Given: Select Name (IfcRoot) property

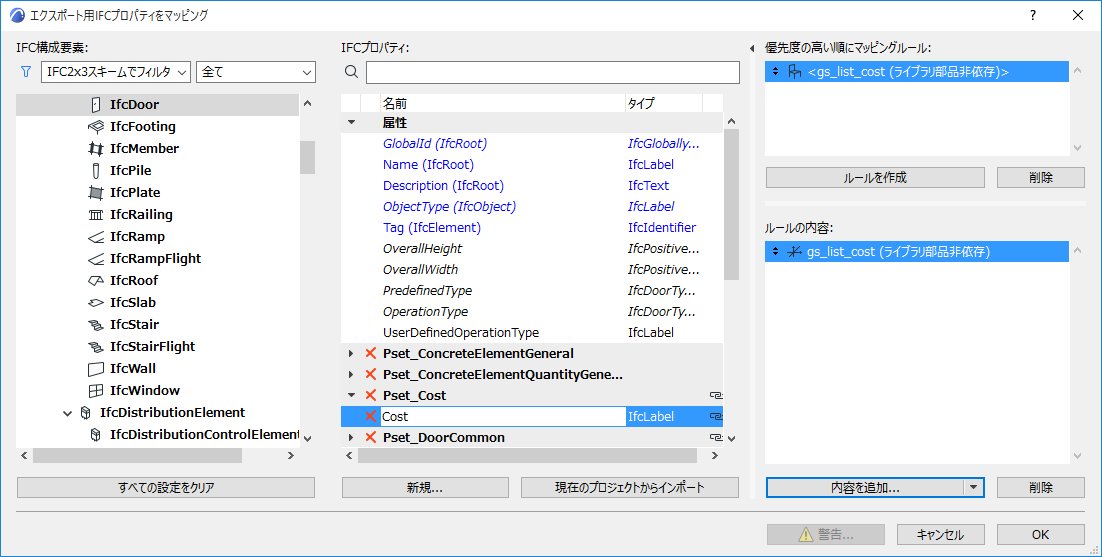Looking at the screenshot, I should tap(532, 164).
